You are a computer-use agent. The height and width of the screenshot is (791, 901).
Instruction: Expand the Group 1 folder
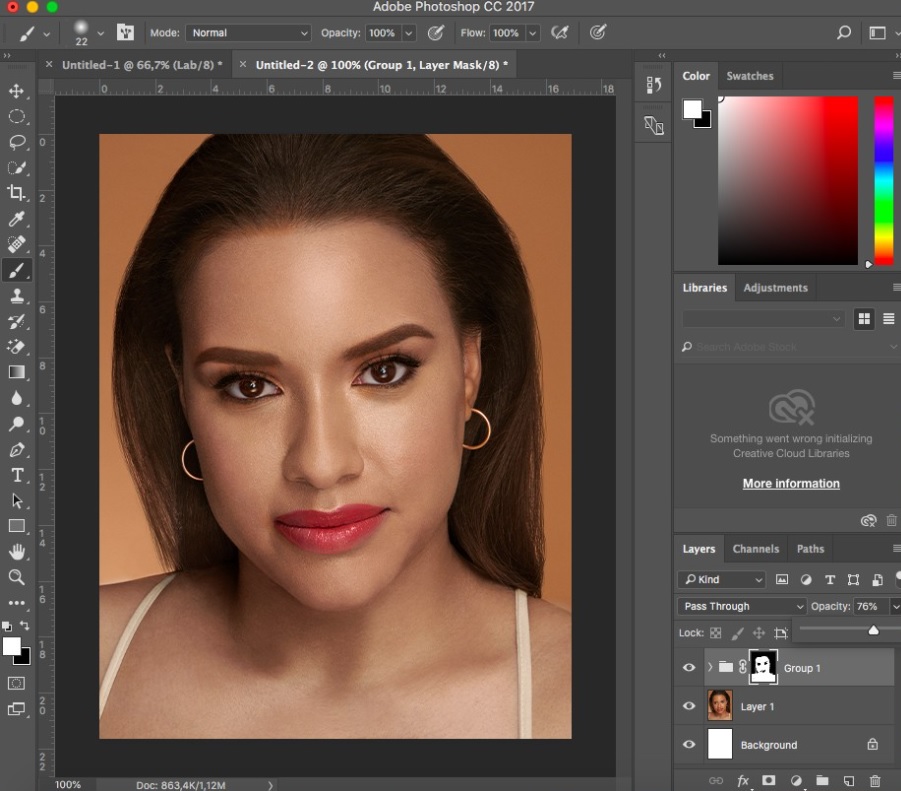pyautogui.click(x=710, y=667)
